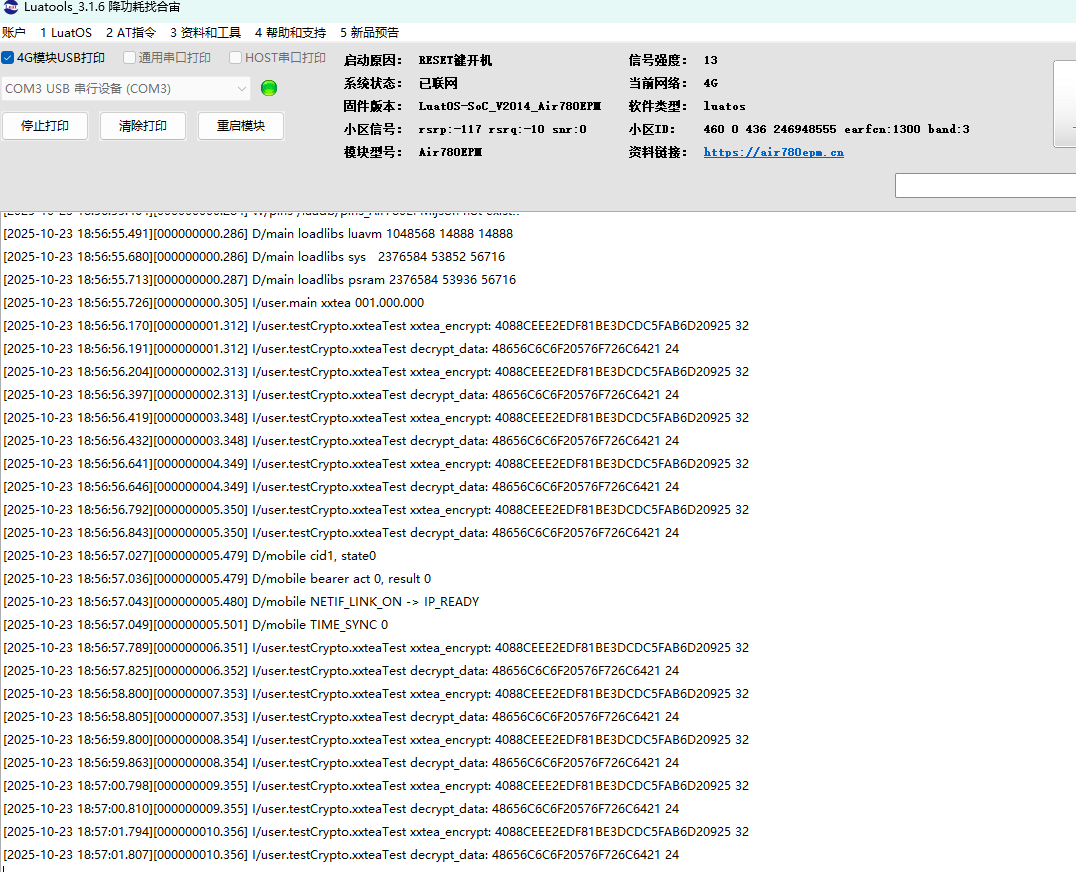Open the 账户 menu
Image resolution: width=1076 pixels, height=872 pixels.
coord(14,33)
